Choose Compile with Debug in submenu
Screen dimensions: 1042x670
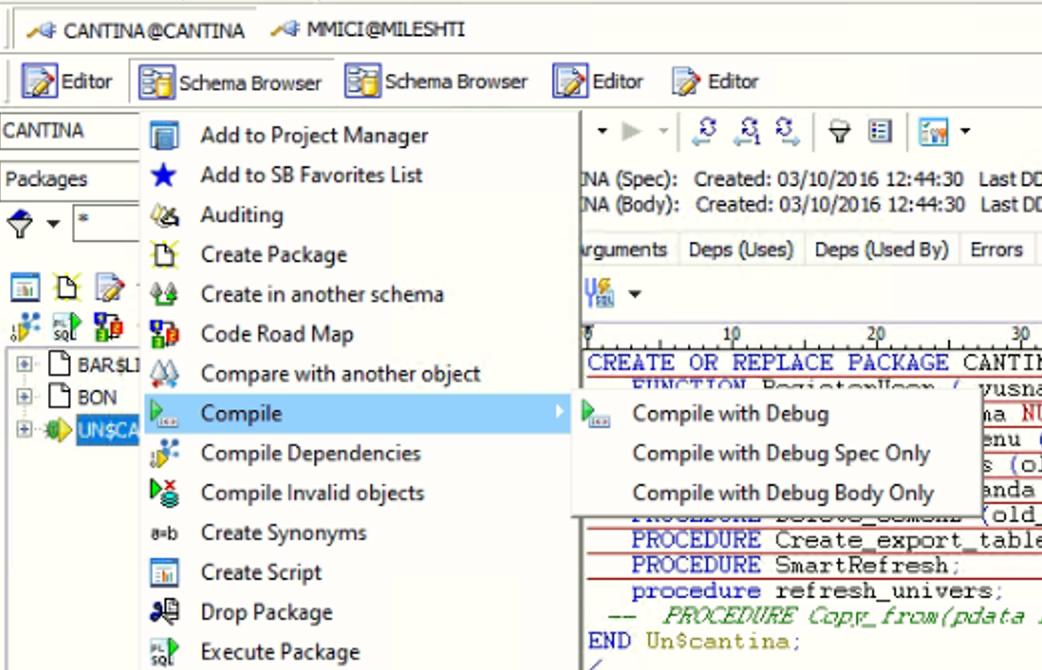pos(730,413)
